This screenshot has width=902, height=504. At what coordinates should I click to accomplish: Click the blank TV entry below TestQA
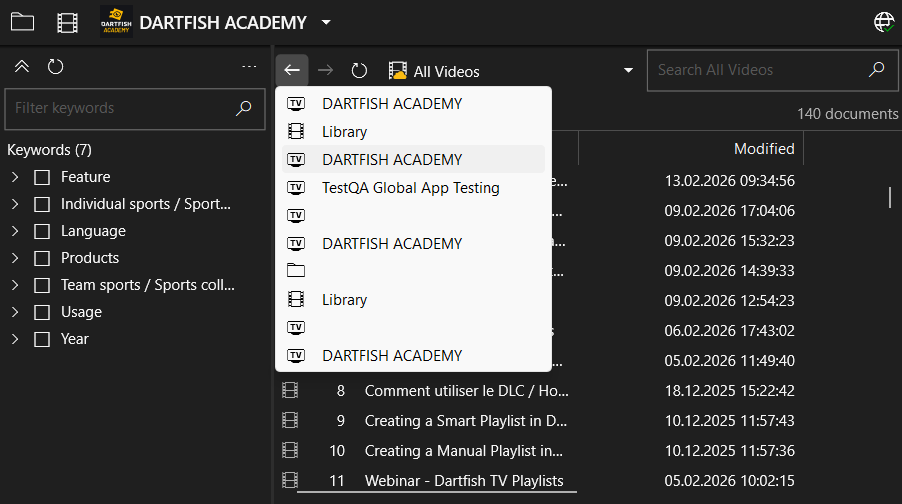click(413, 216)
